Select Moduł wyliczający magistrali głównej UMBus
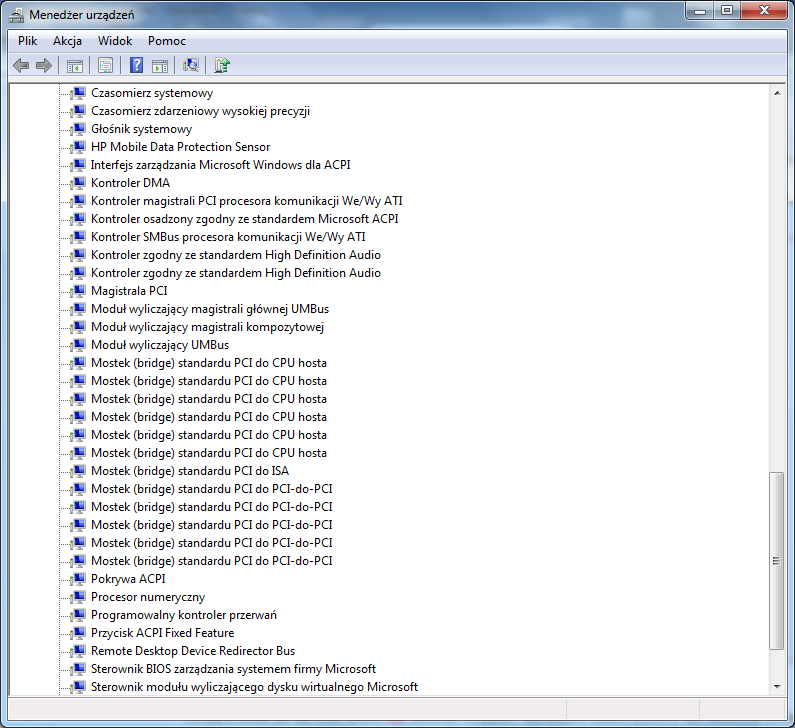795x728 pixels. 210,309
